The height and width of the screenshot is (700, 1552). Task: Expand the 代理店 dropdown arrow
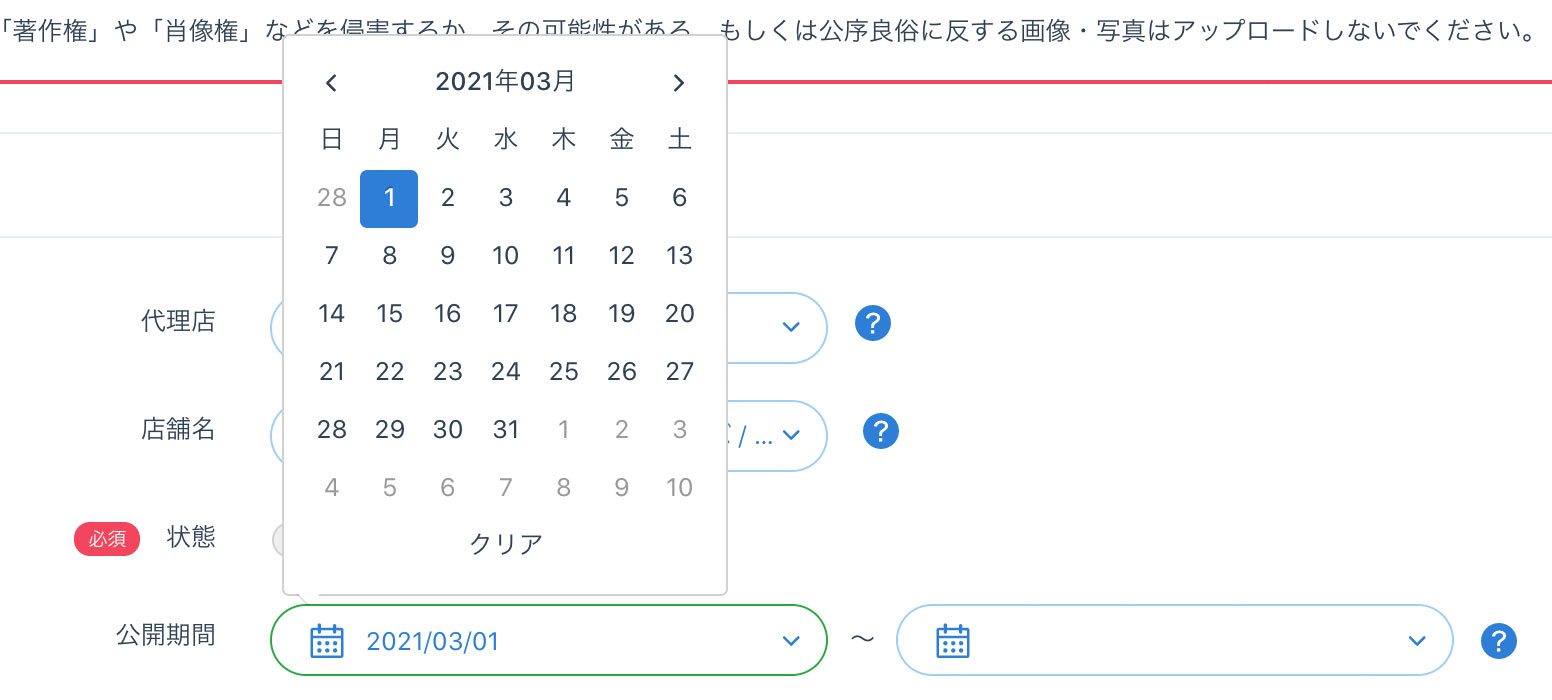pos(791,327)
